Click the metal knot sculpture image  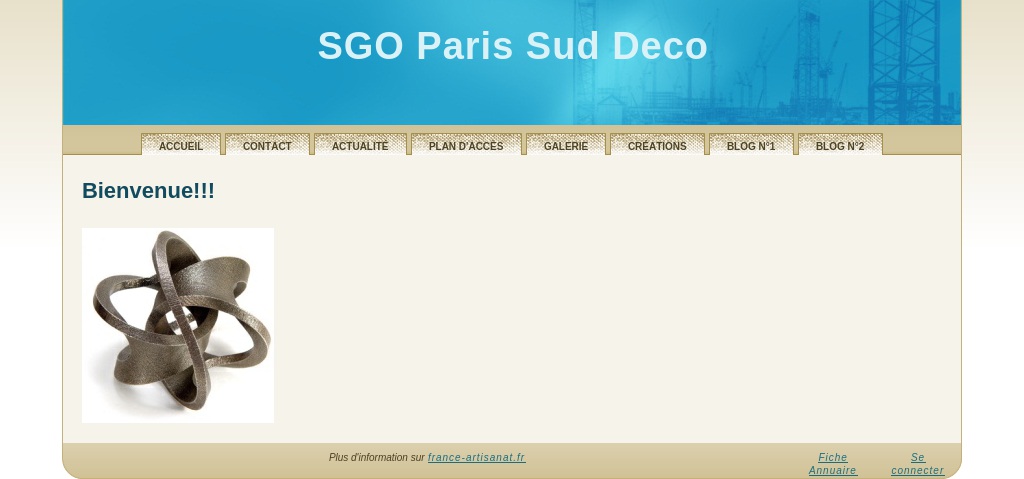pyautogui.click(x=178, y=325)
